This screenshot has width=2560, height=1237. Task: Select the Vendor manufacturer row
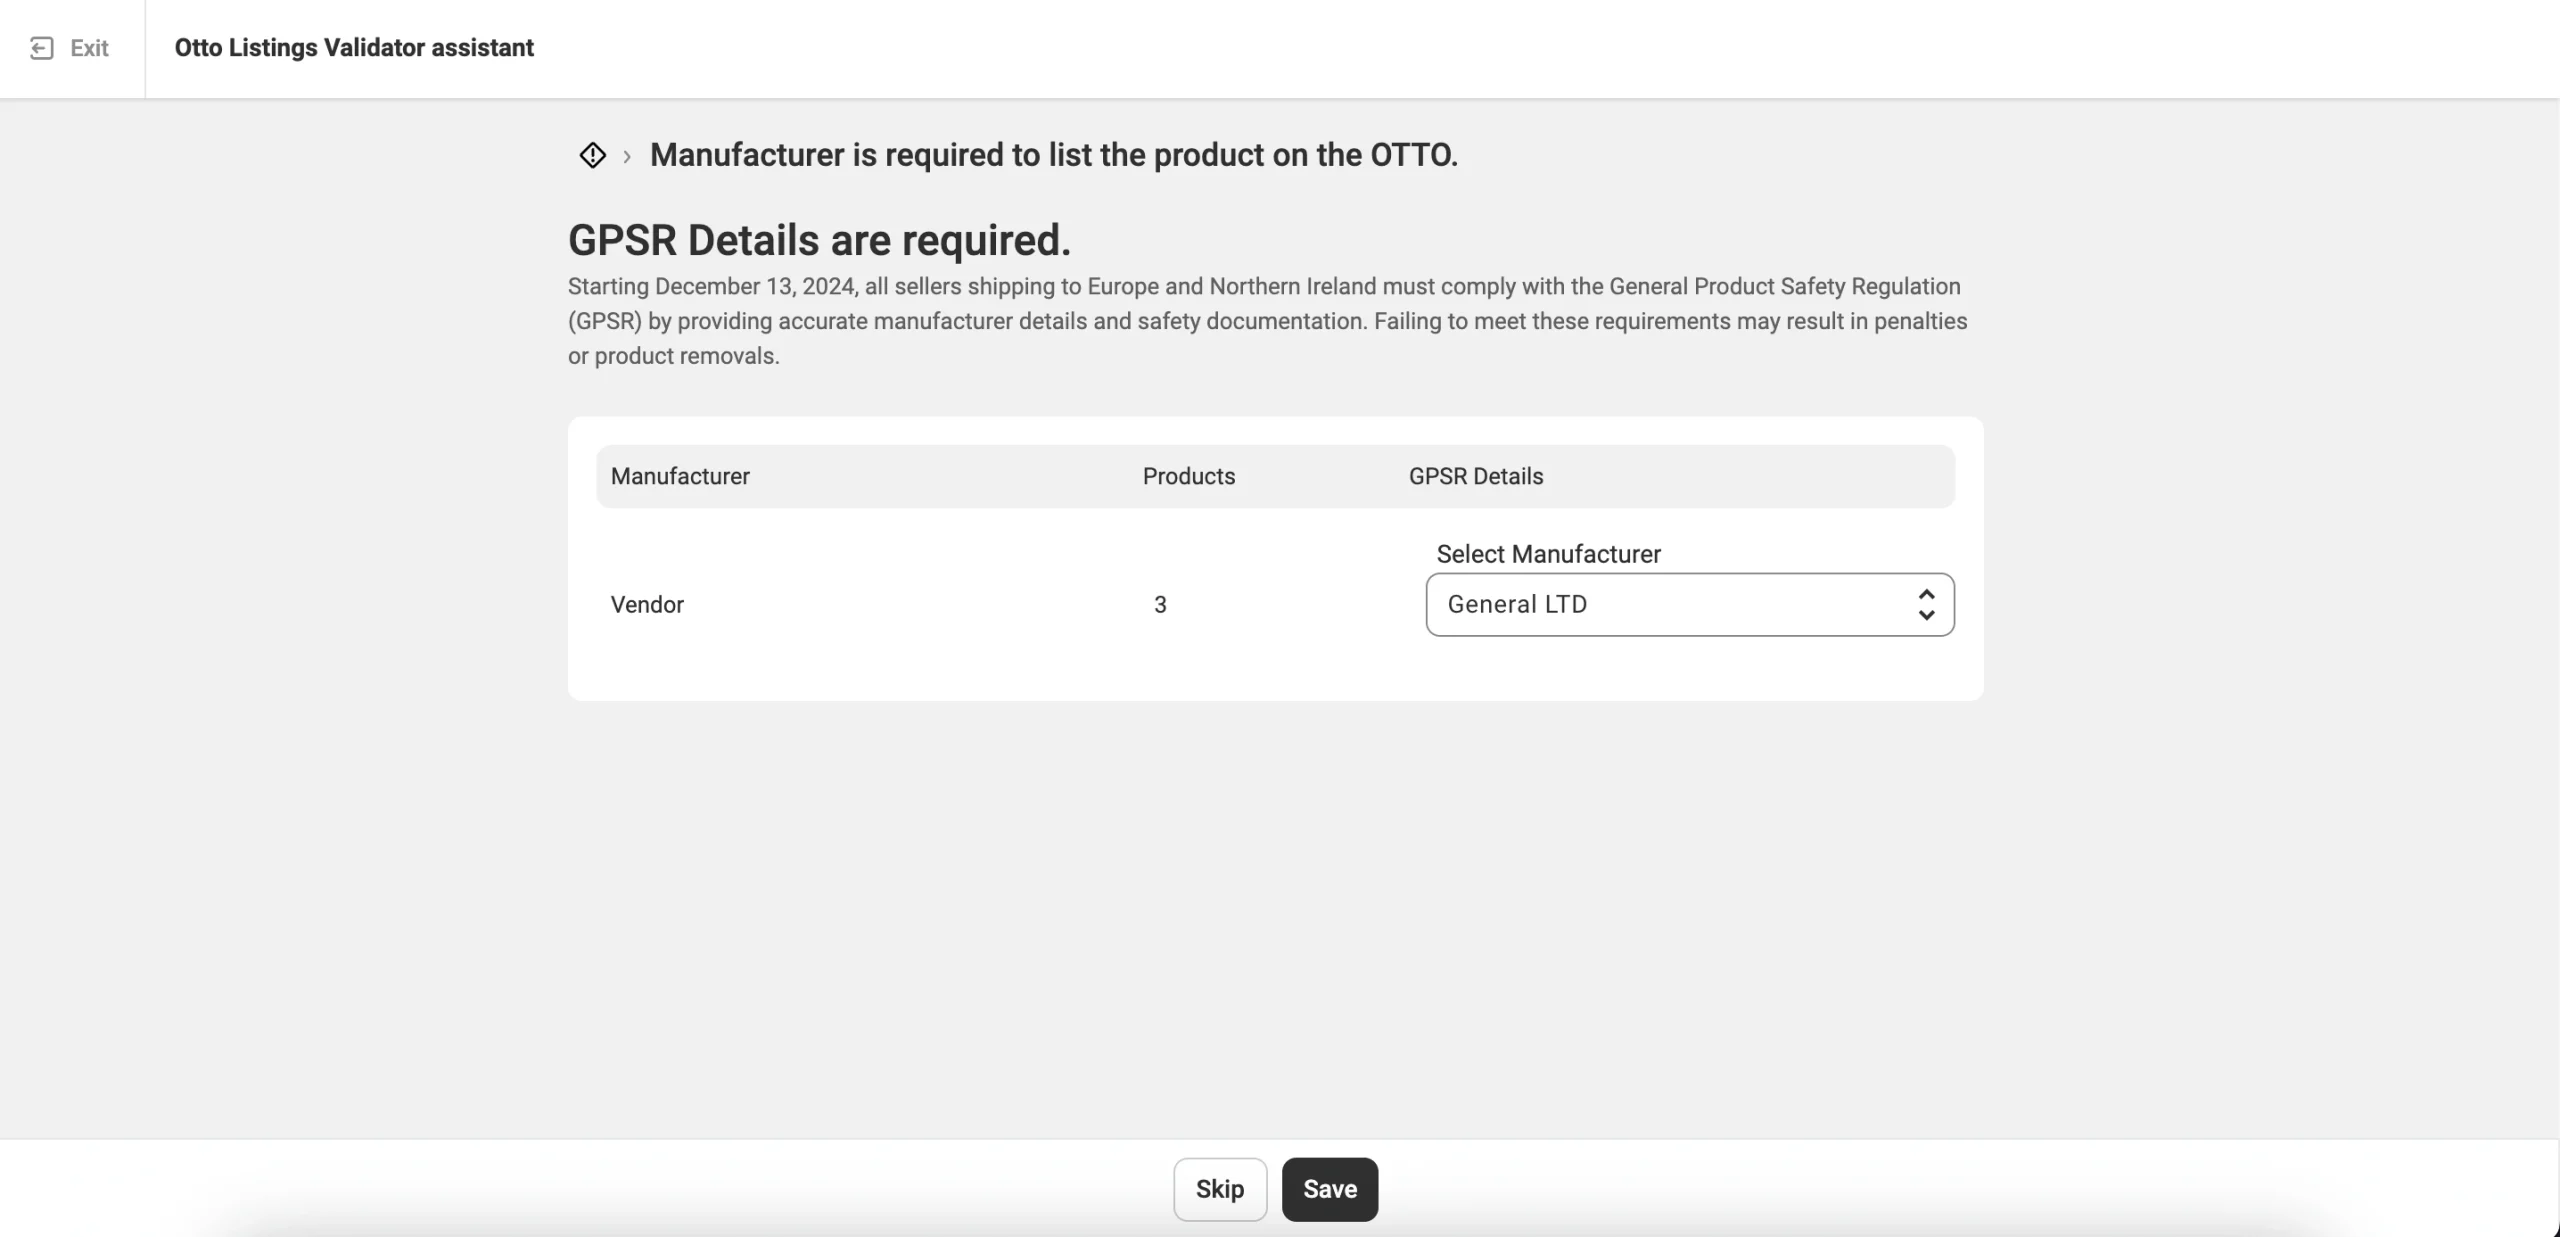[647, 604]
